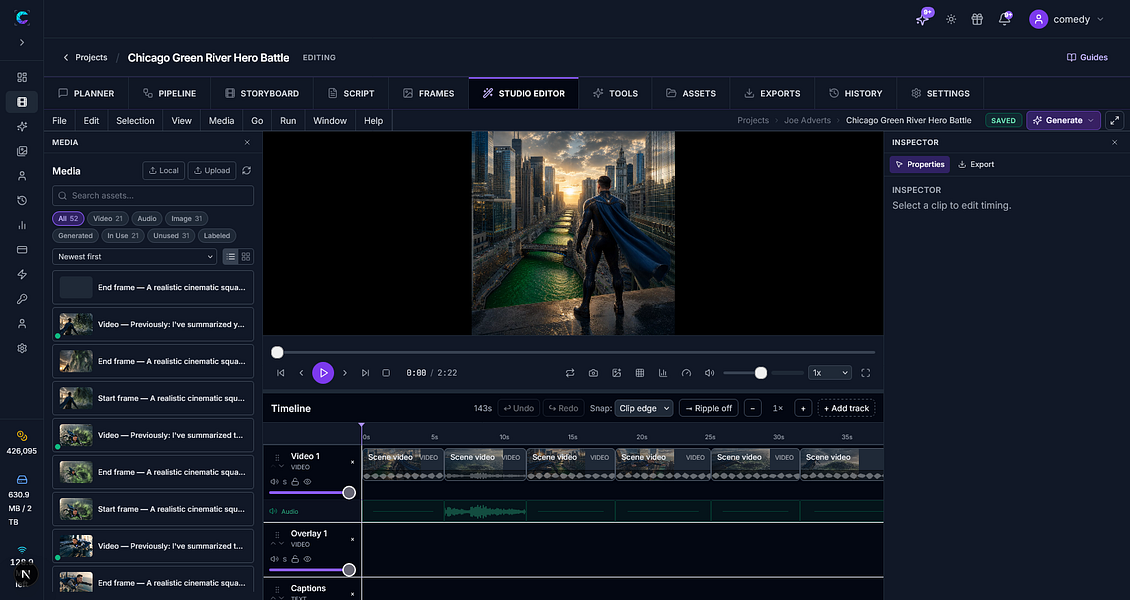1130x600 pixels.
Task: Open the dashboard grid icon in sidebar
Action: 22,77
